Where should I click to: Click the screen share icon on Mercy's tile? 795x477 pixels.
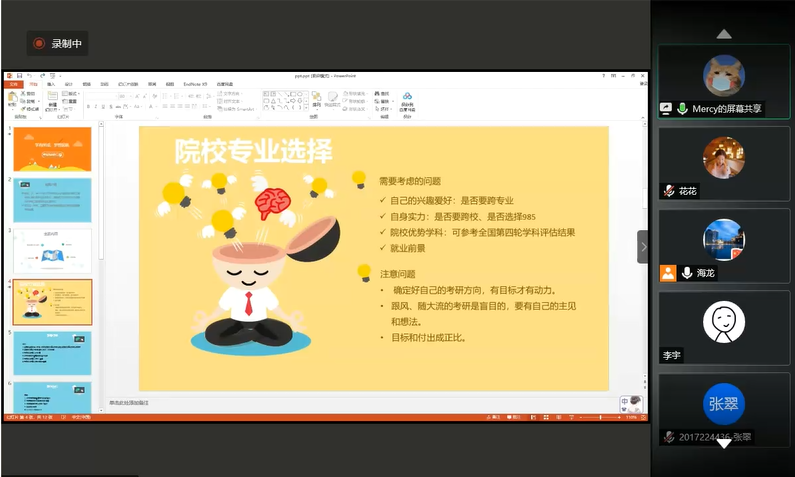tap(666, 108)
